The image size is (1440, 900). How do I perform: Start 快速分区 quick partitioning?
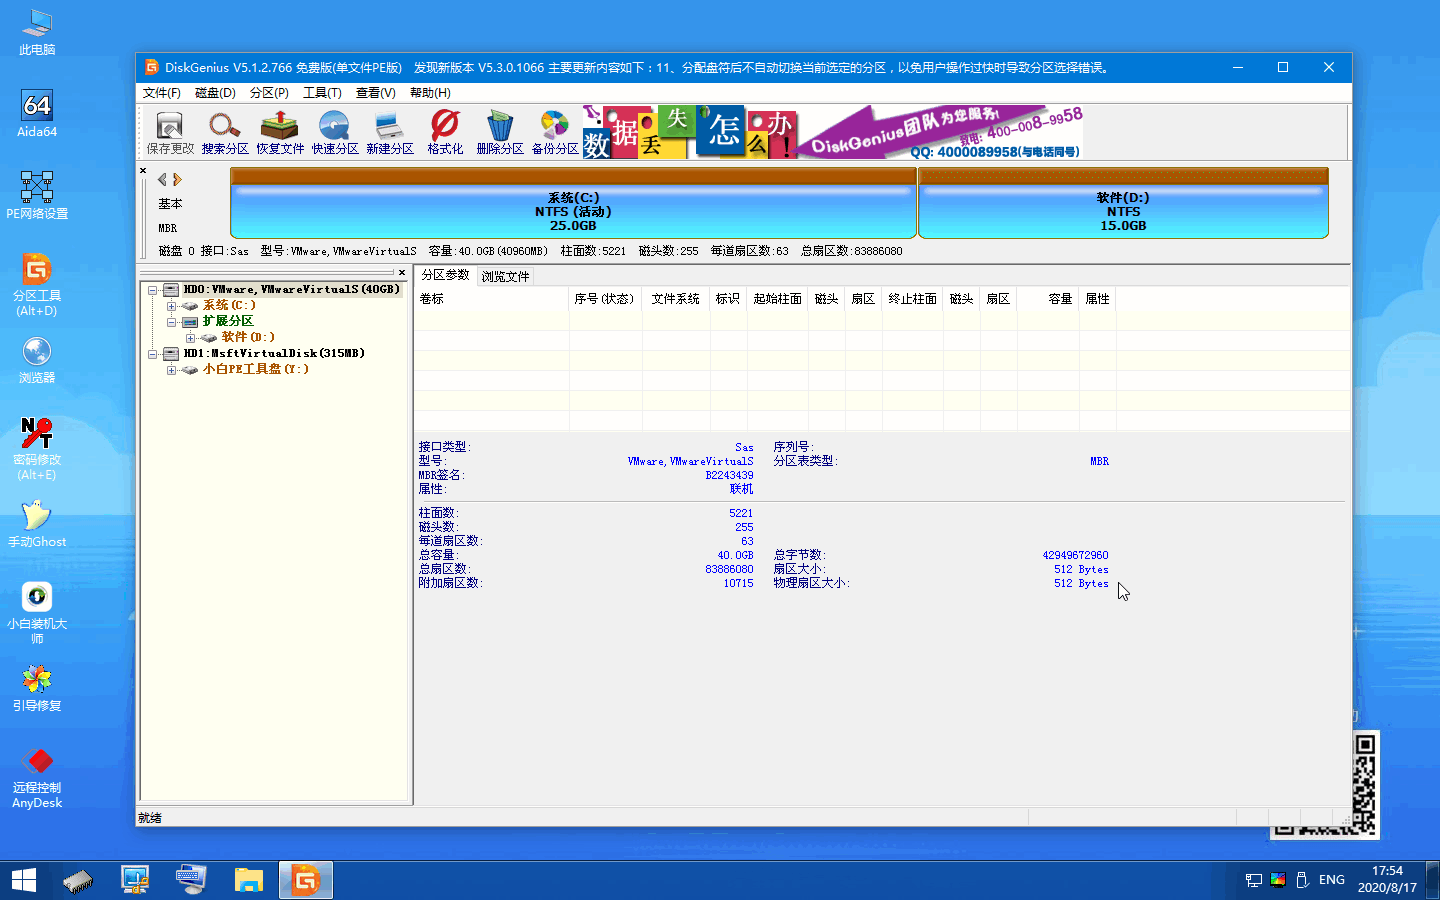point(335,131)
